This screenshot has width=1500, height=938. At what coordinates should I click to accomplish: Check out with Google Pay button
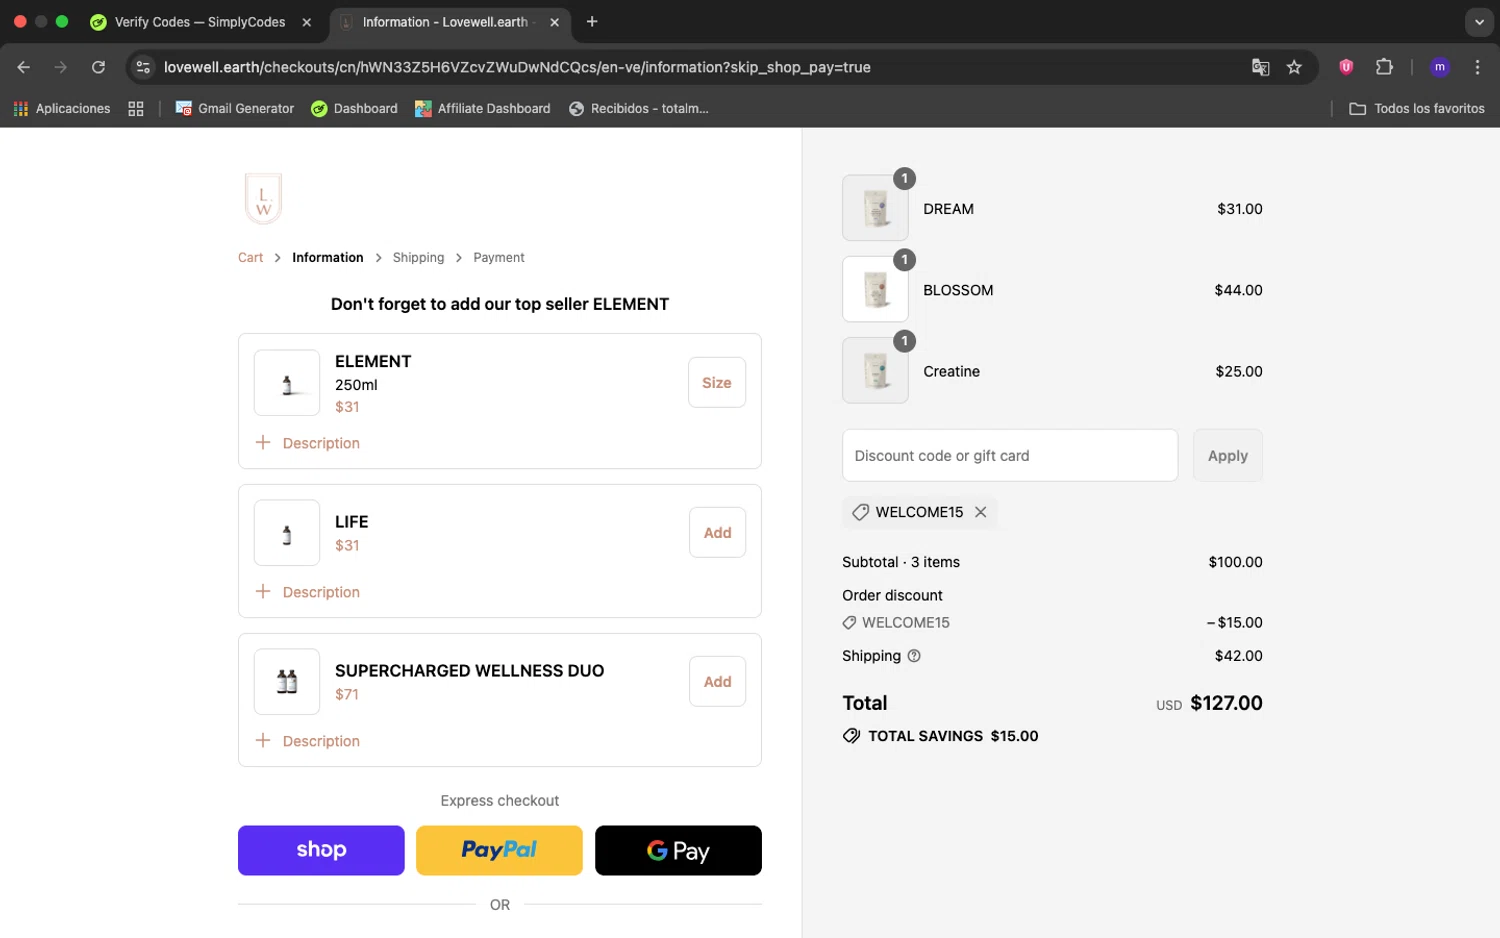coord(678,850)
